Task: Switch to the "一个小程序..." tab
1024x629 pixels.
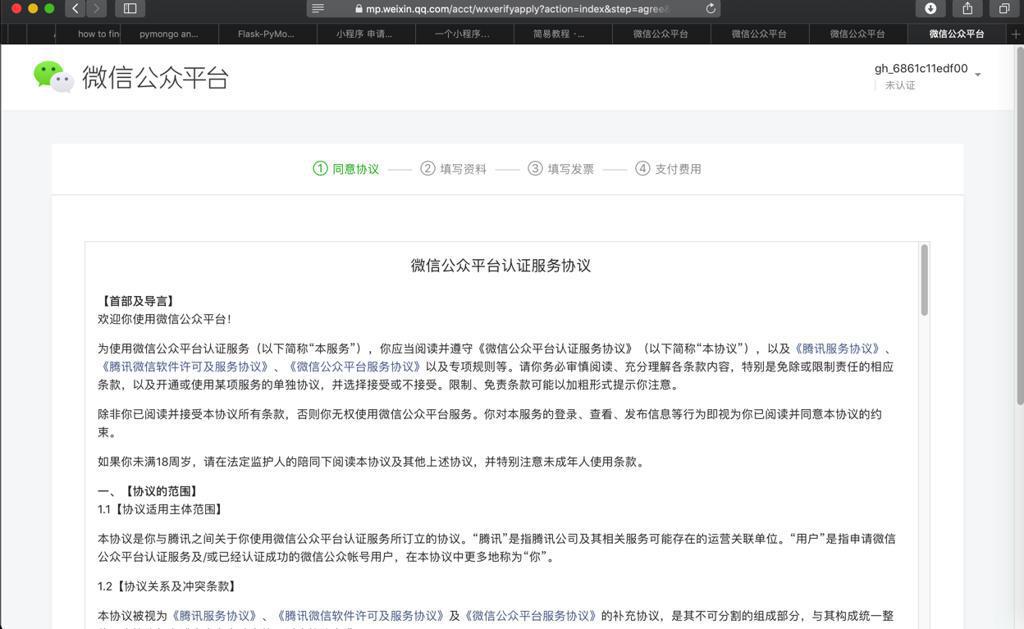Action: [x=463, y=34]
